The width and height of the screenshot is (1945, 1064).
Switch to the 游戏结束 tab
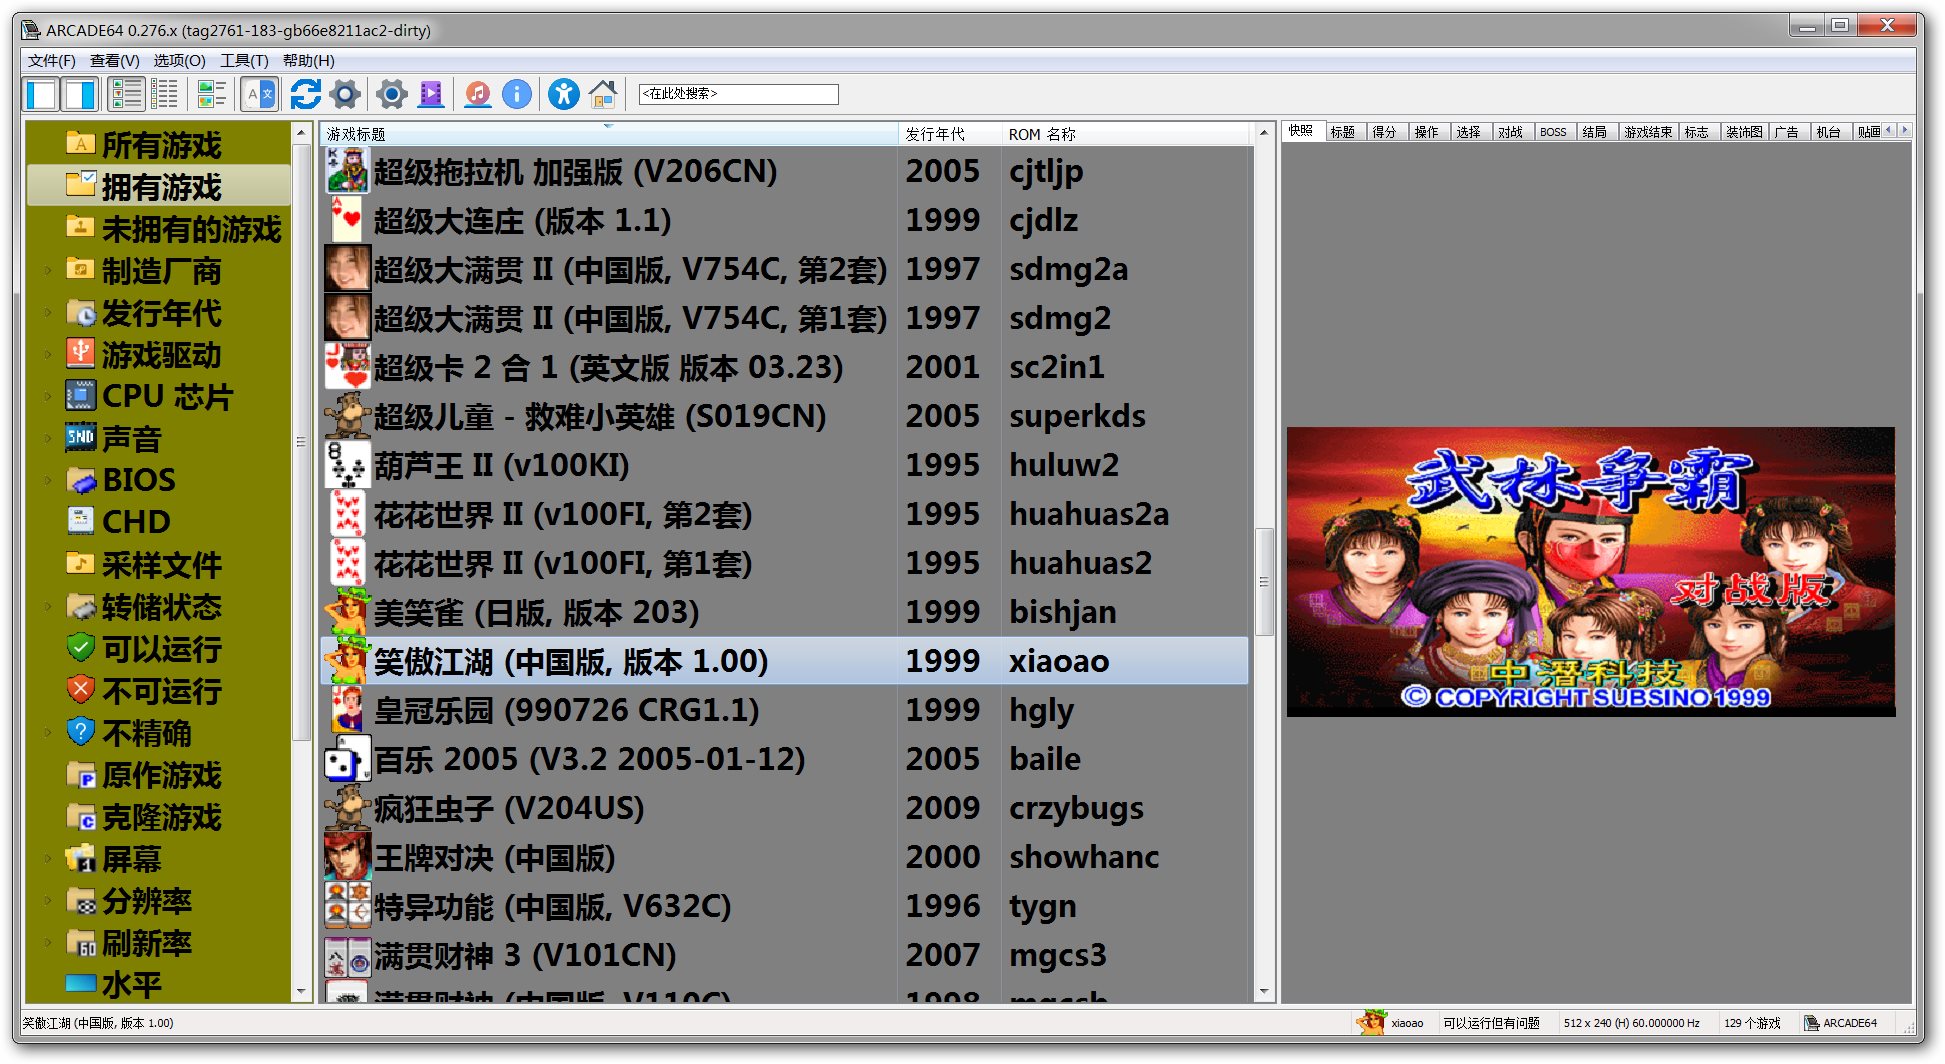point(1648,132)
